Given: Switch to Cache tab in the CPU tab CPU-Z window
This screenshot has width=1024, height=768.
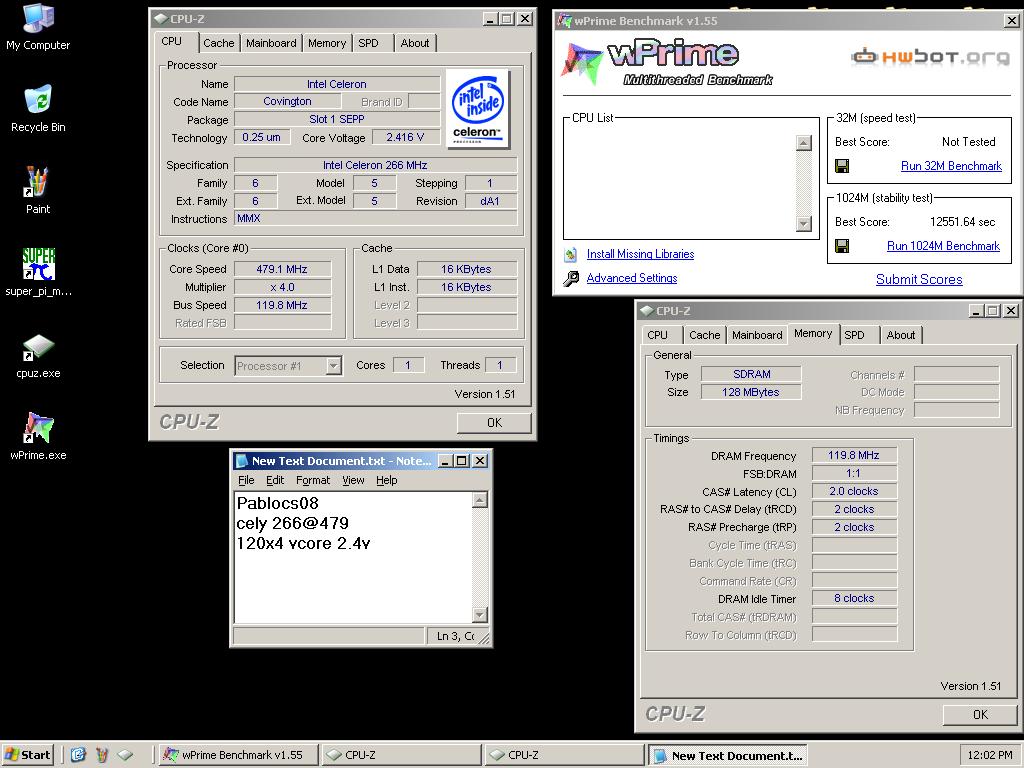Looking at the screenshot, I should [x=218, y=43].
